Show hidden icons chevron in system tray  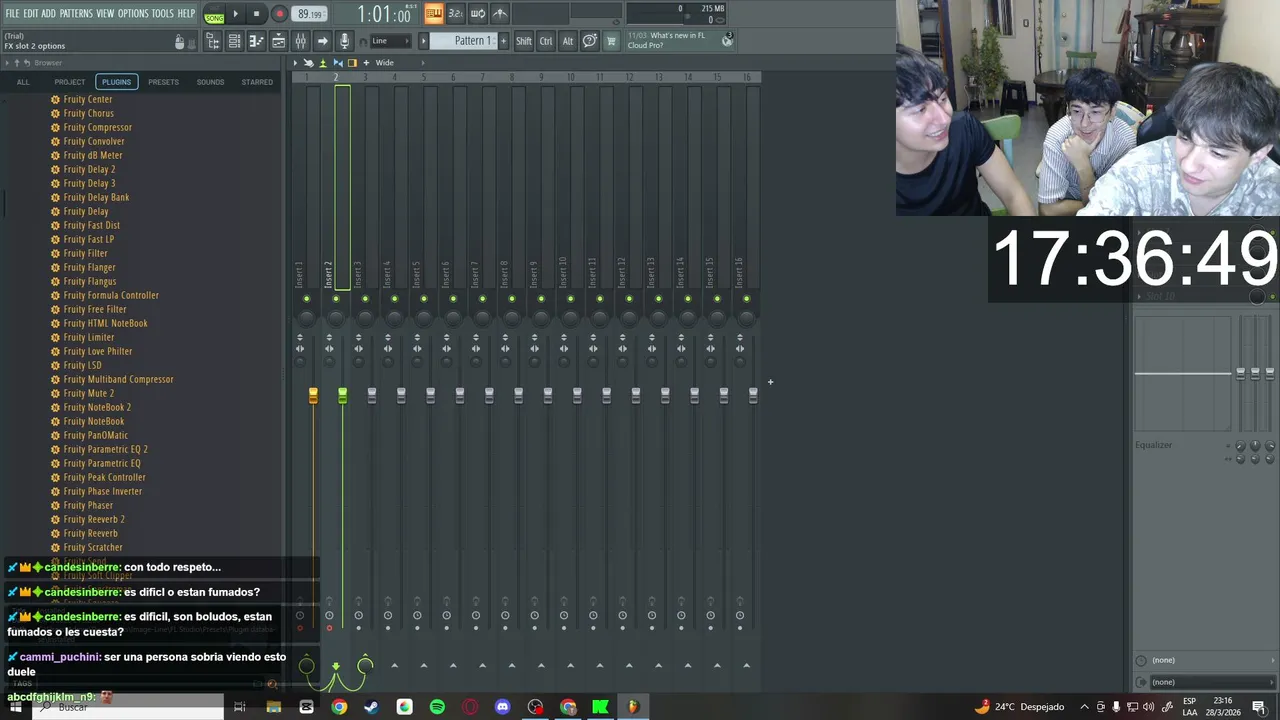click(1084, 707)
